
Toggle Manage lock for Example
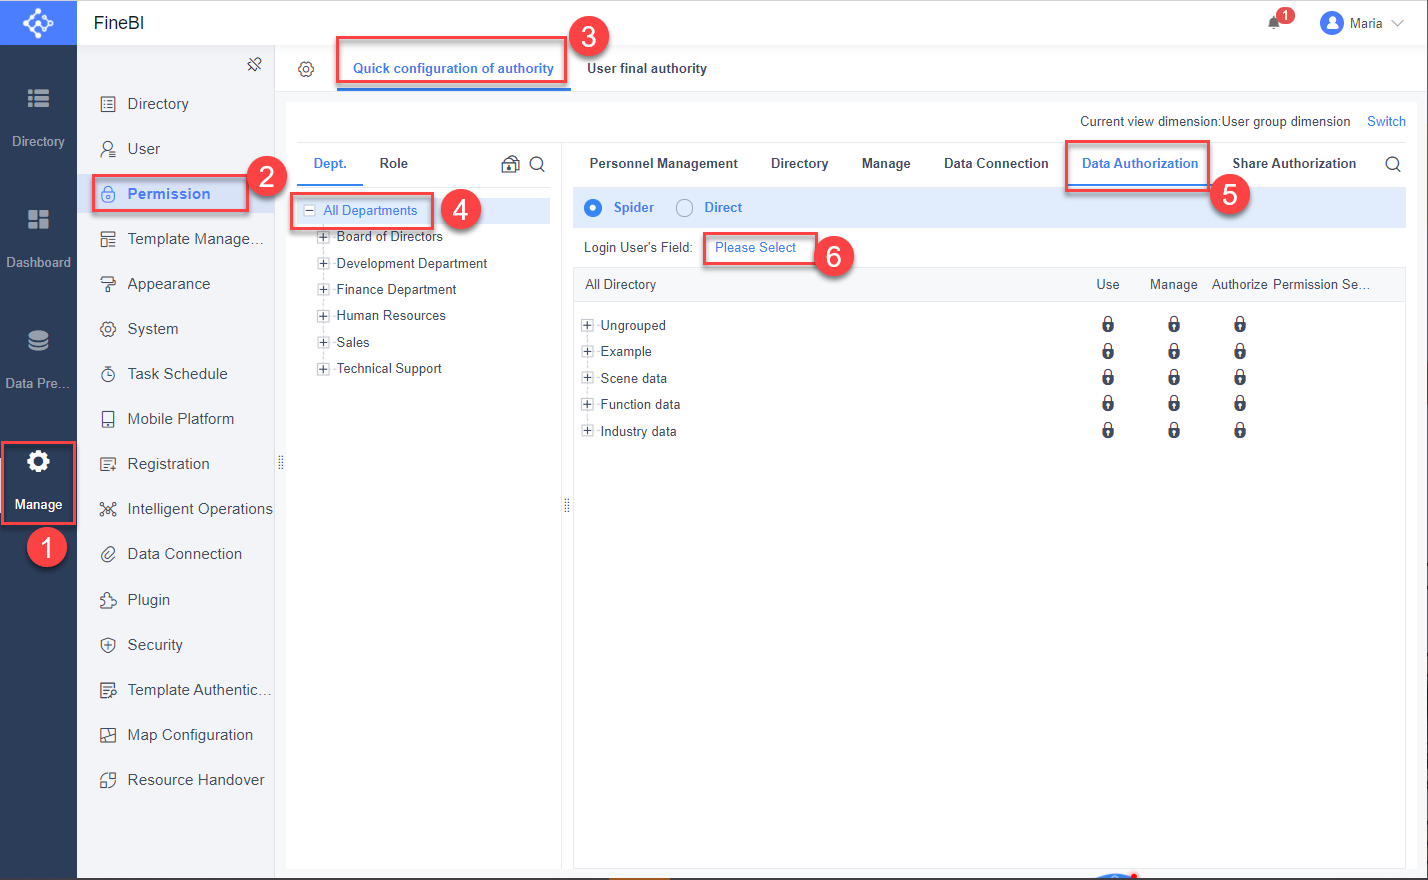pyautogui.click(x=1174, y=351)
